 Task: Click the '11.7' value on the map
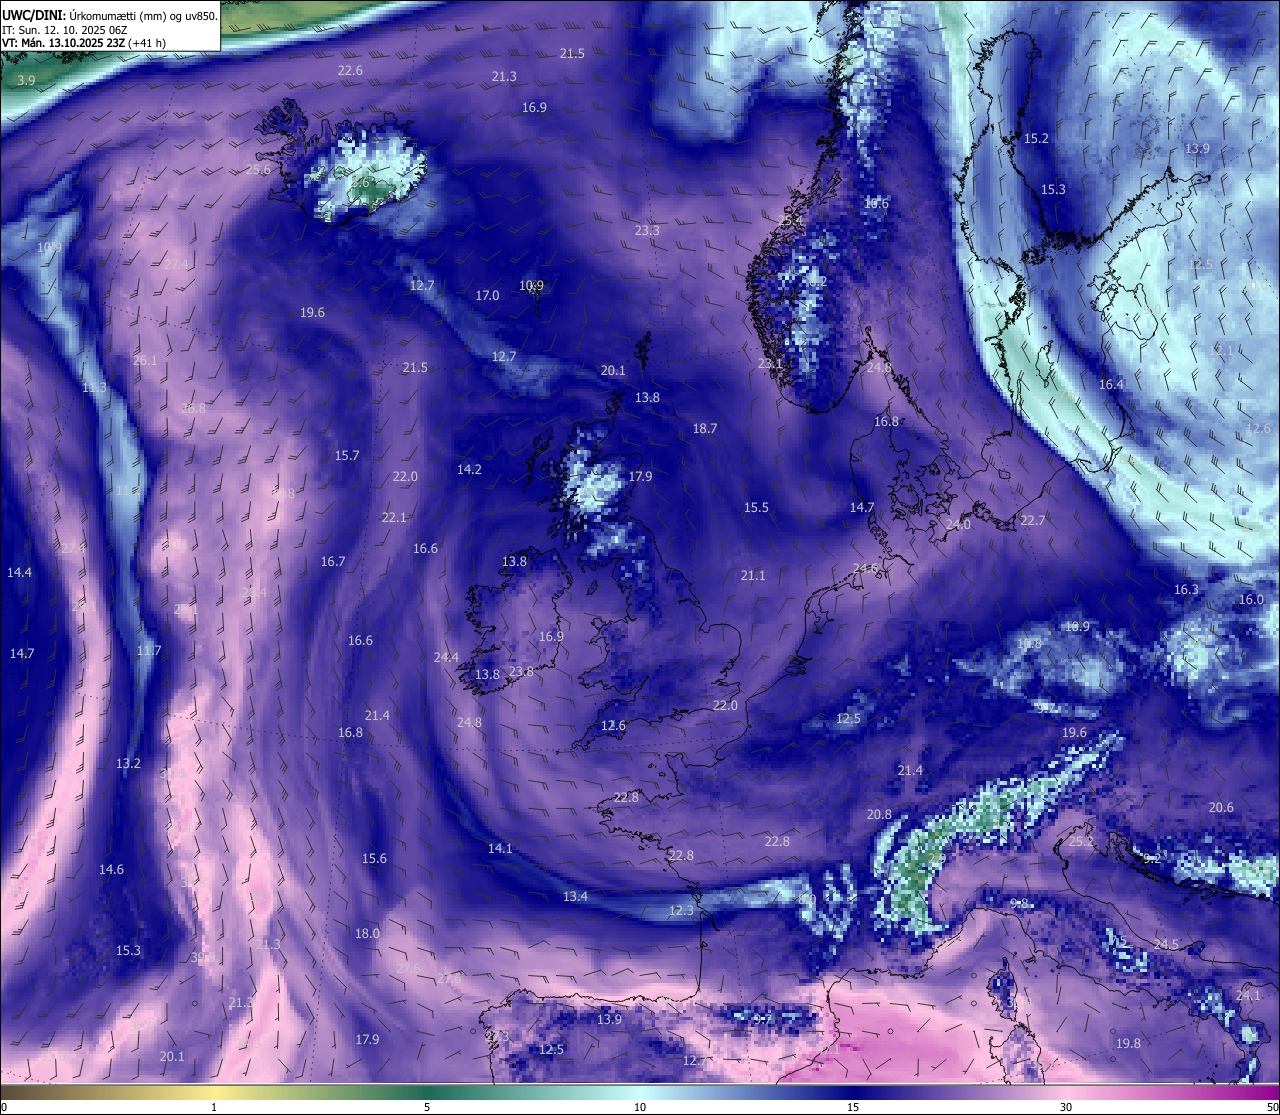(149, 650)
